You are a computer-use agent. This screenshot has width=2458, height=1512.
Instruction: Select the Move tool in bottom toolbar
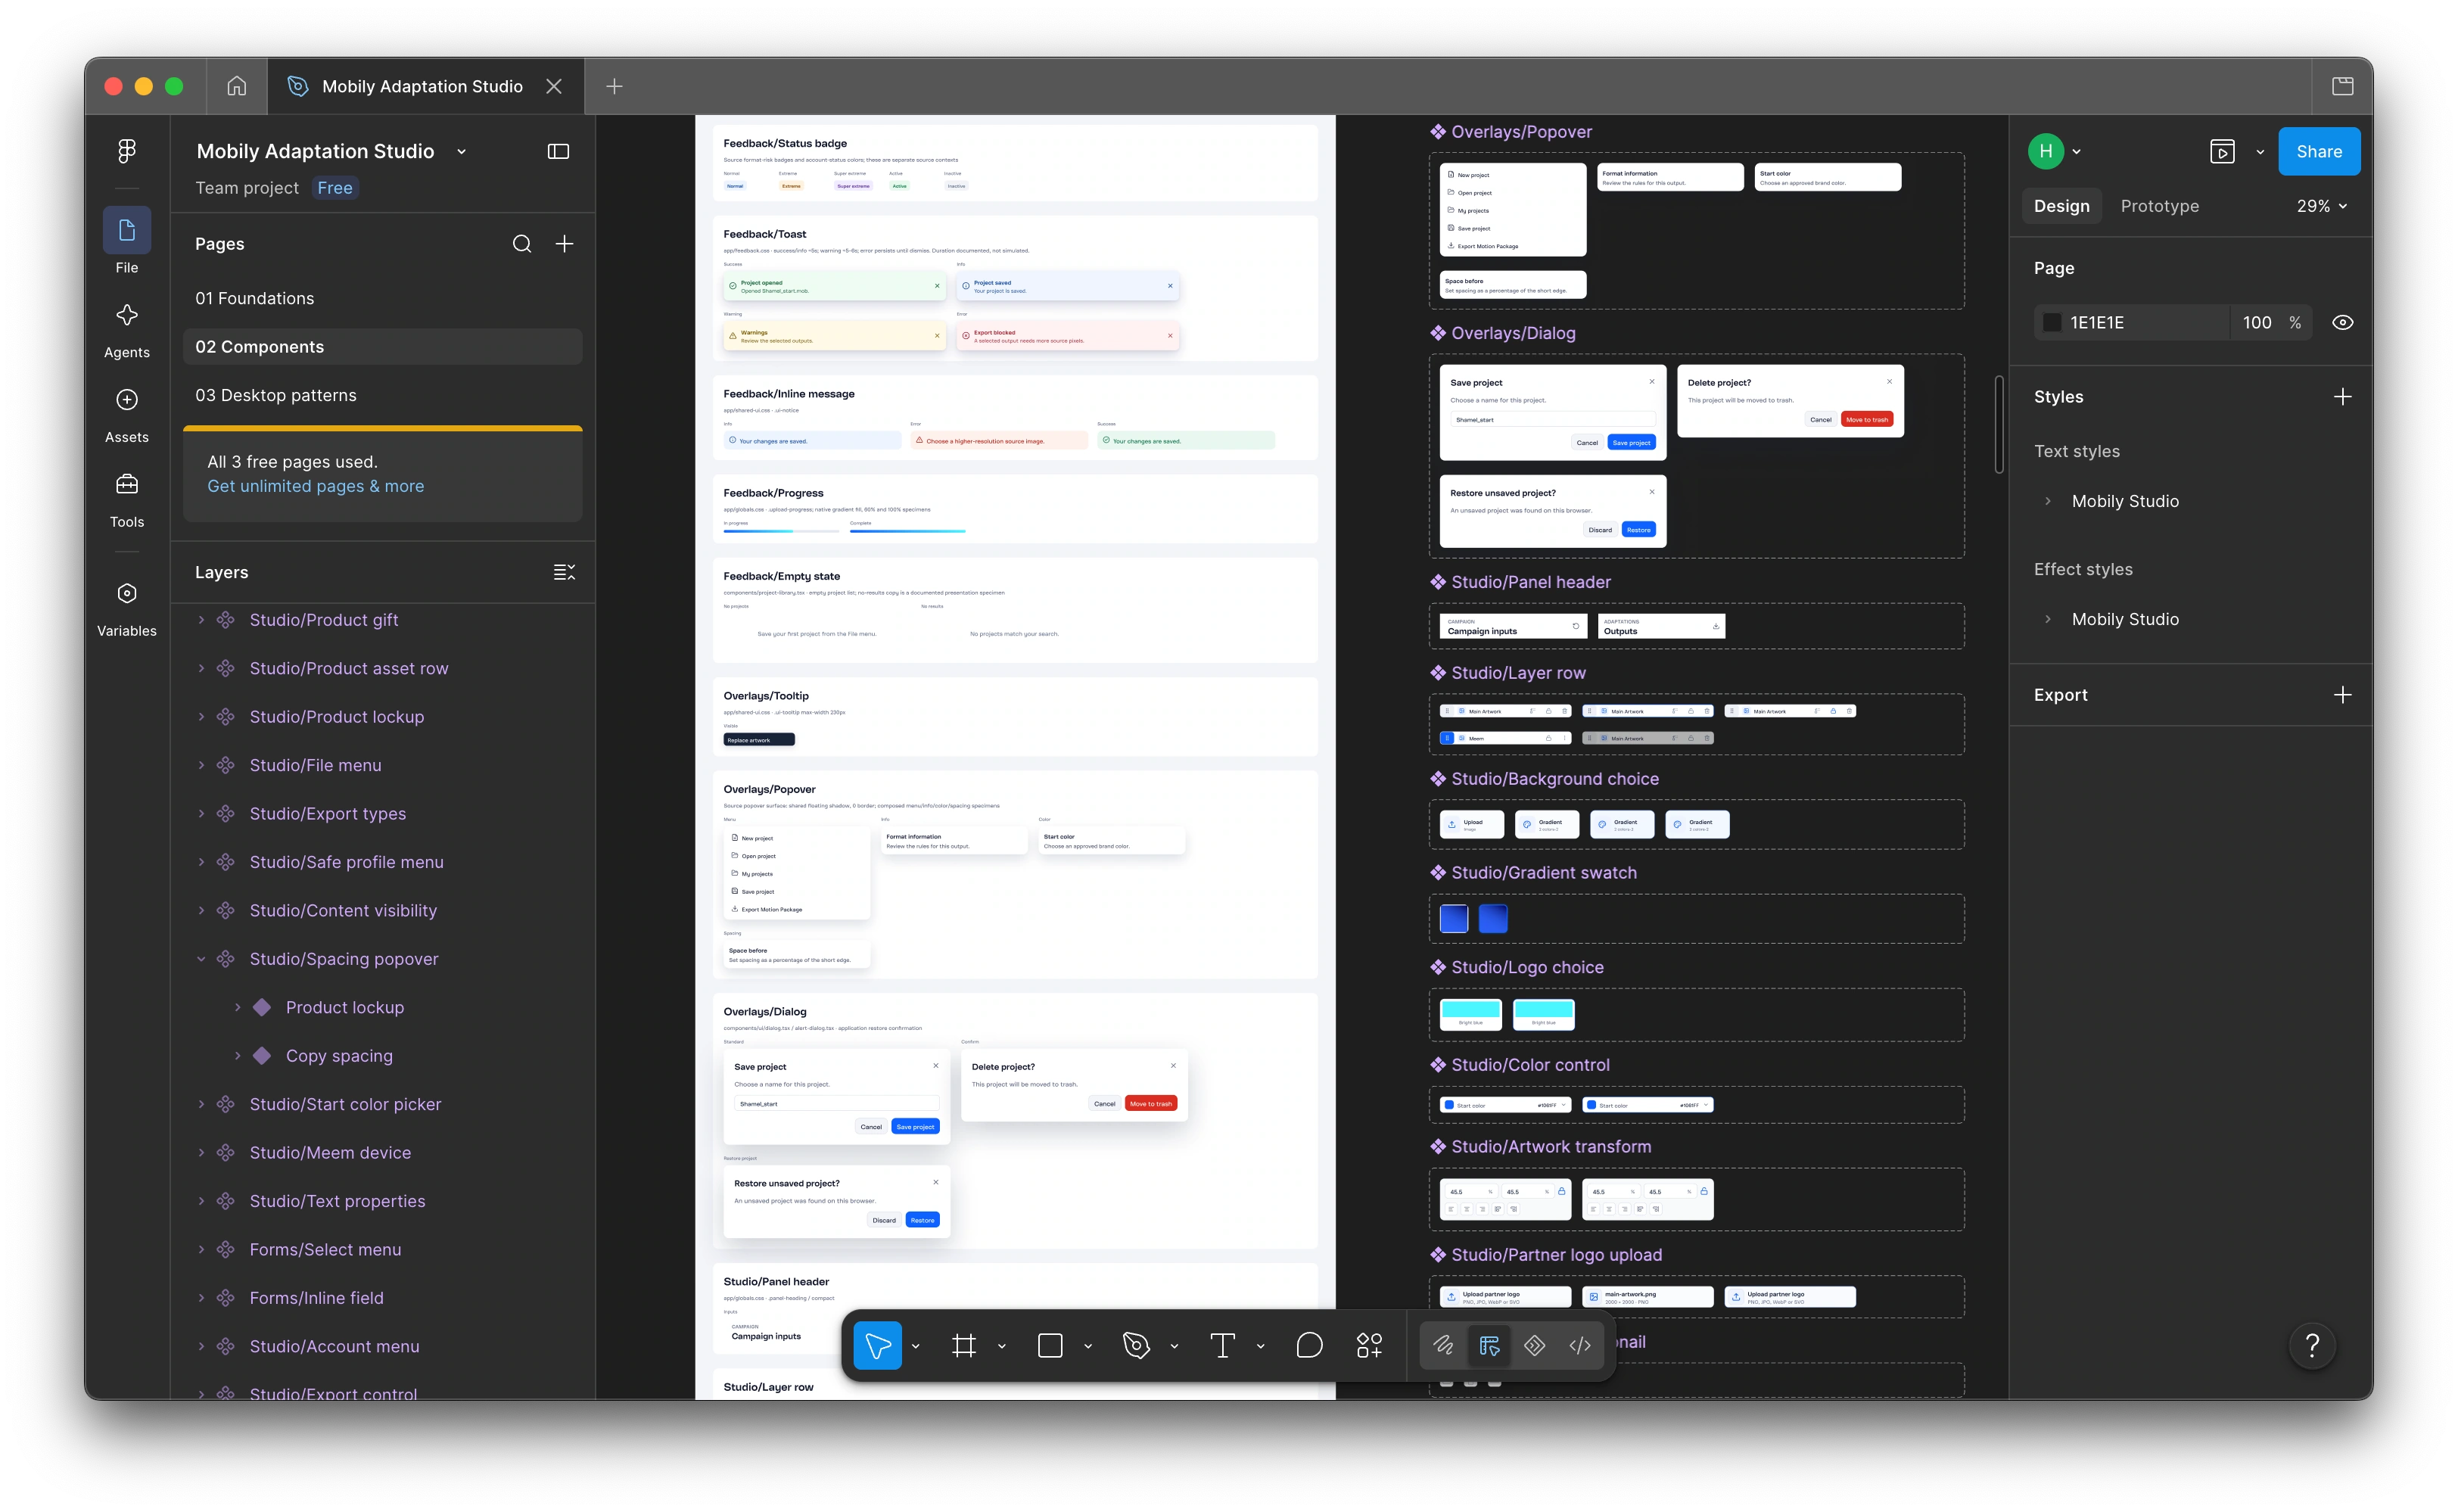pos(877,1346)
